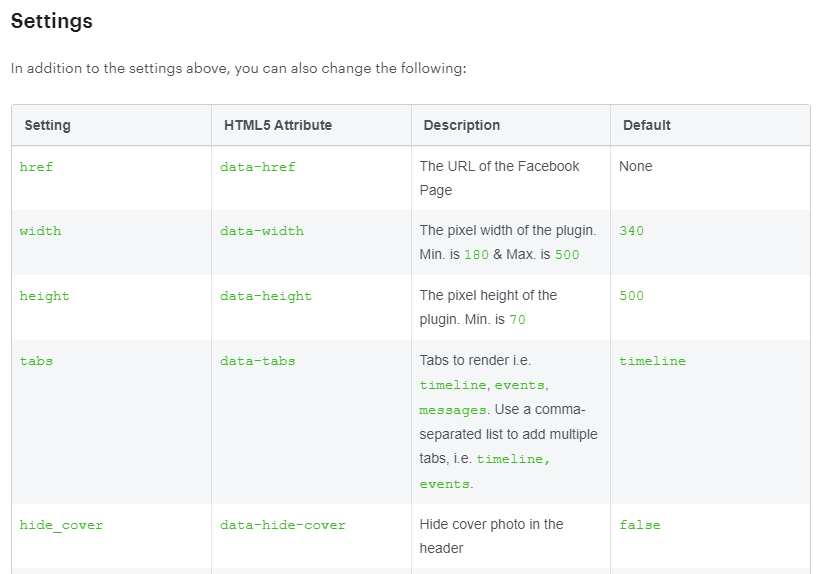
Task: Click the tabs setting name
Action: pyautogui.click(x=36, y=361)
